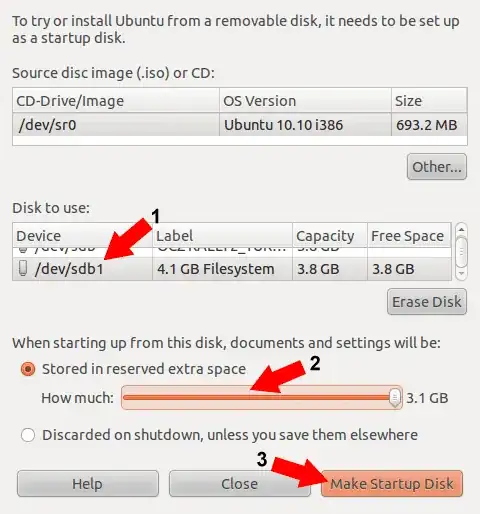Click the How much slider handle

[395, 398]
